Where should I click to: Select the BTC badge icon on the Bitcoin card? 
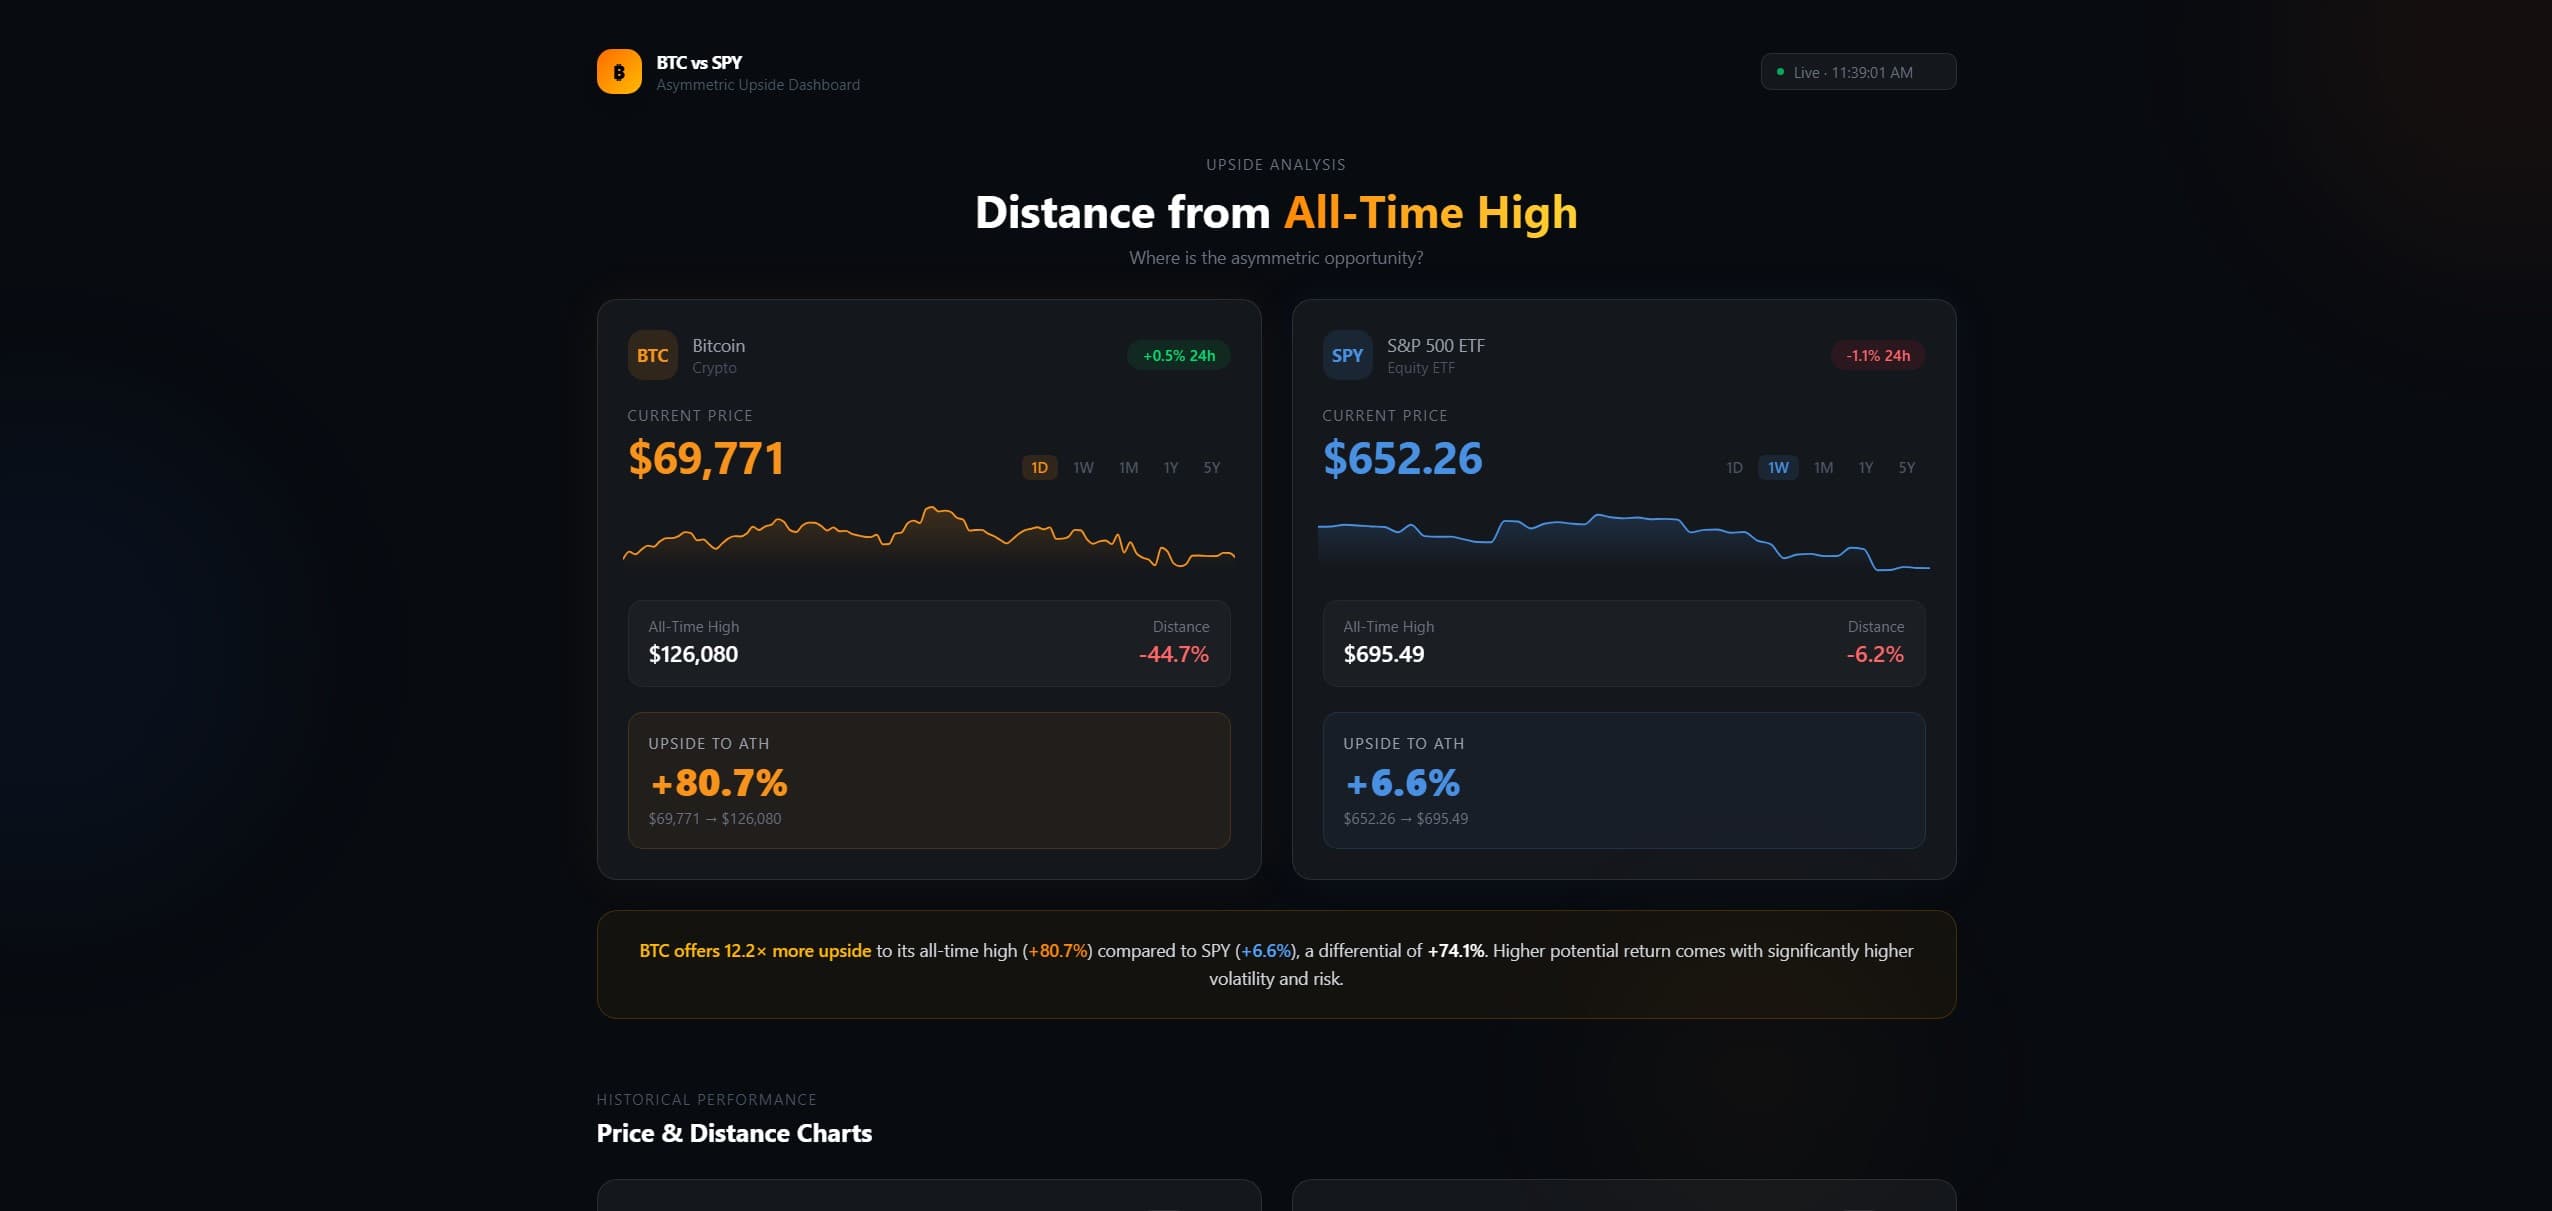click(x=651, y=355)
